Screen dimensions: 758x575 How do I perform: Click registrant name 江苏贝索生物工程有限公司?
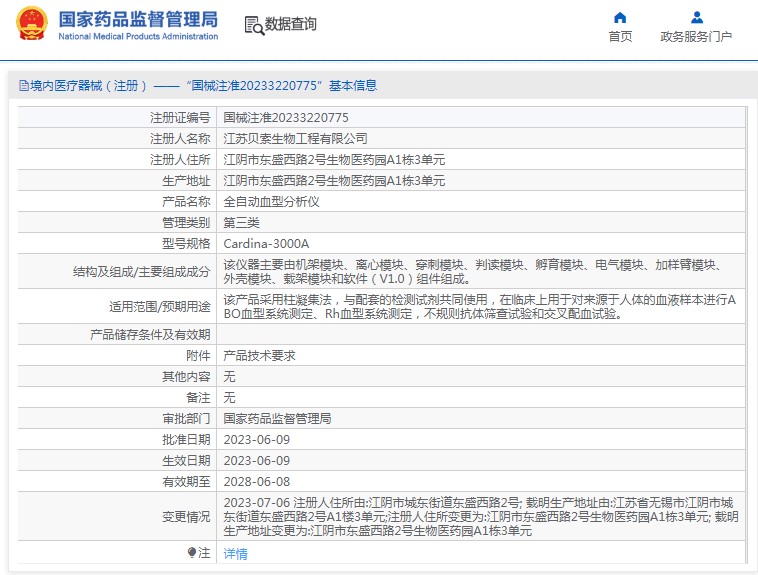pyautogui.click(x=295, y=139)
